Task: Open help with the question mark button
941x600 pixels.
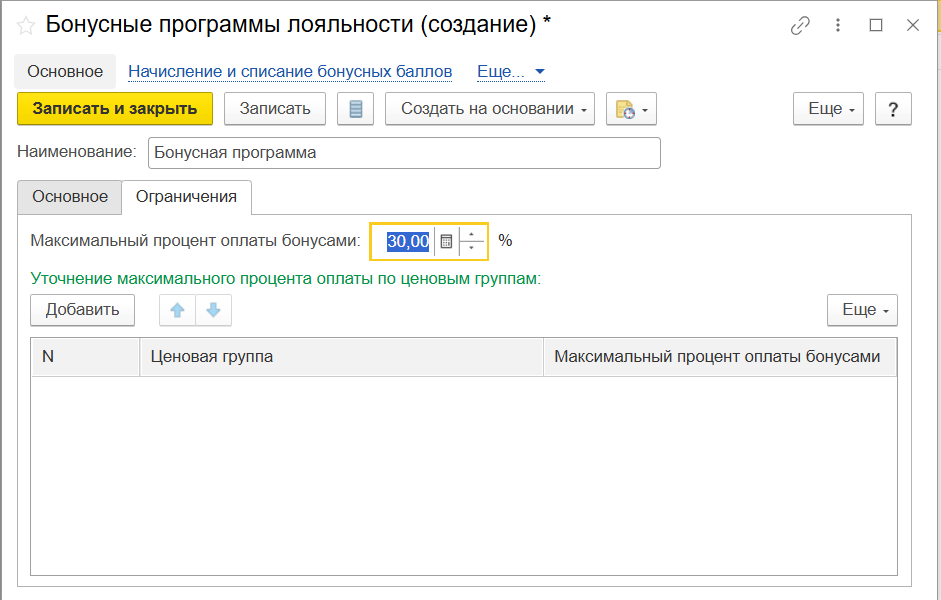Action: pos(893,109)
